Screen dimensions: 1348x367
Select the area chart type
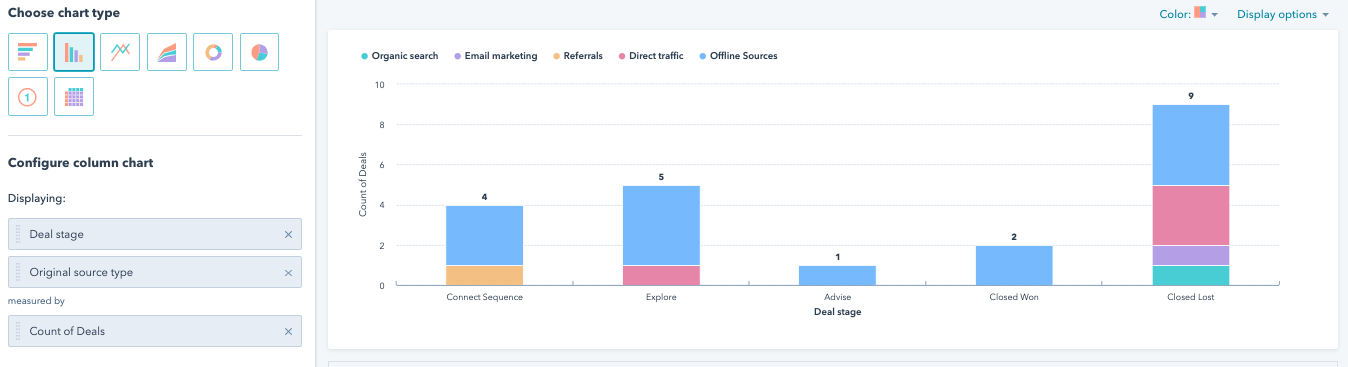(167, 52)
